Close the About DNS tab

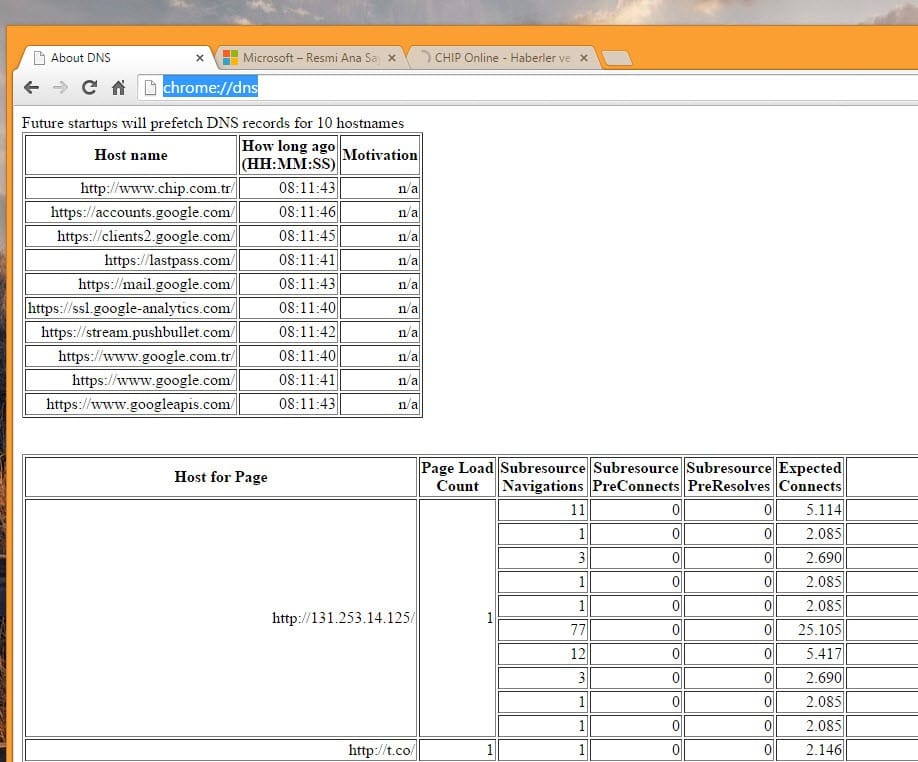pyautogui.click(x=200, y=58)
